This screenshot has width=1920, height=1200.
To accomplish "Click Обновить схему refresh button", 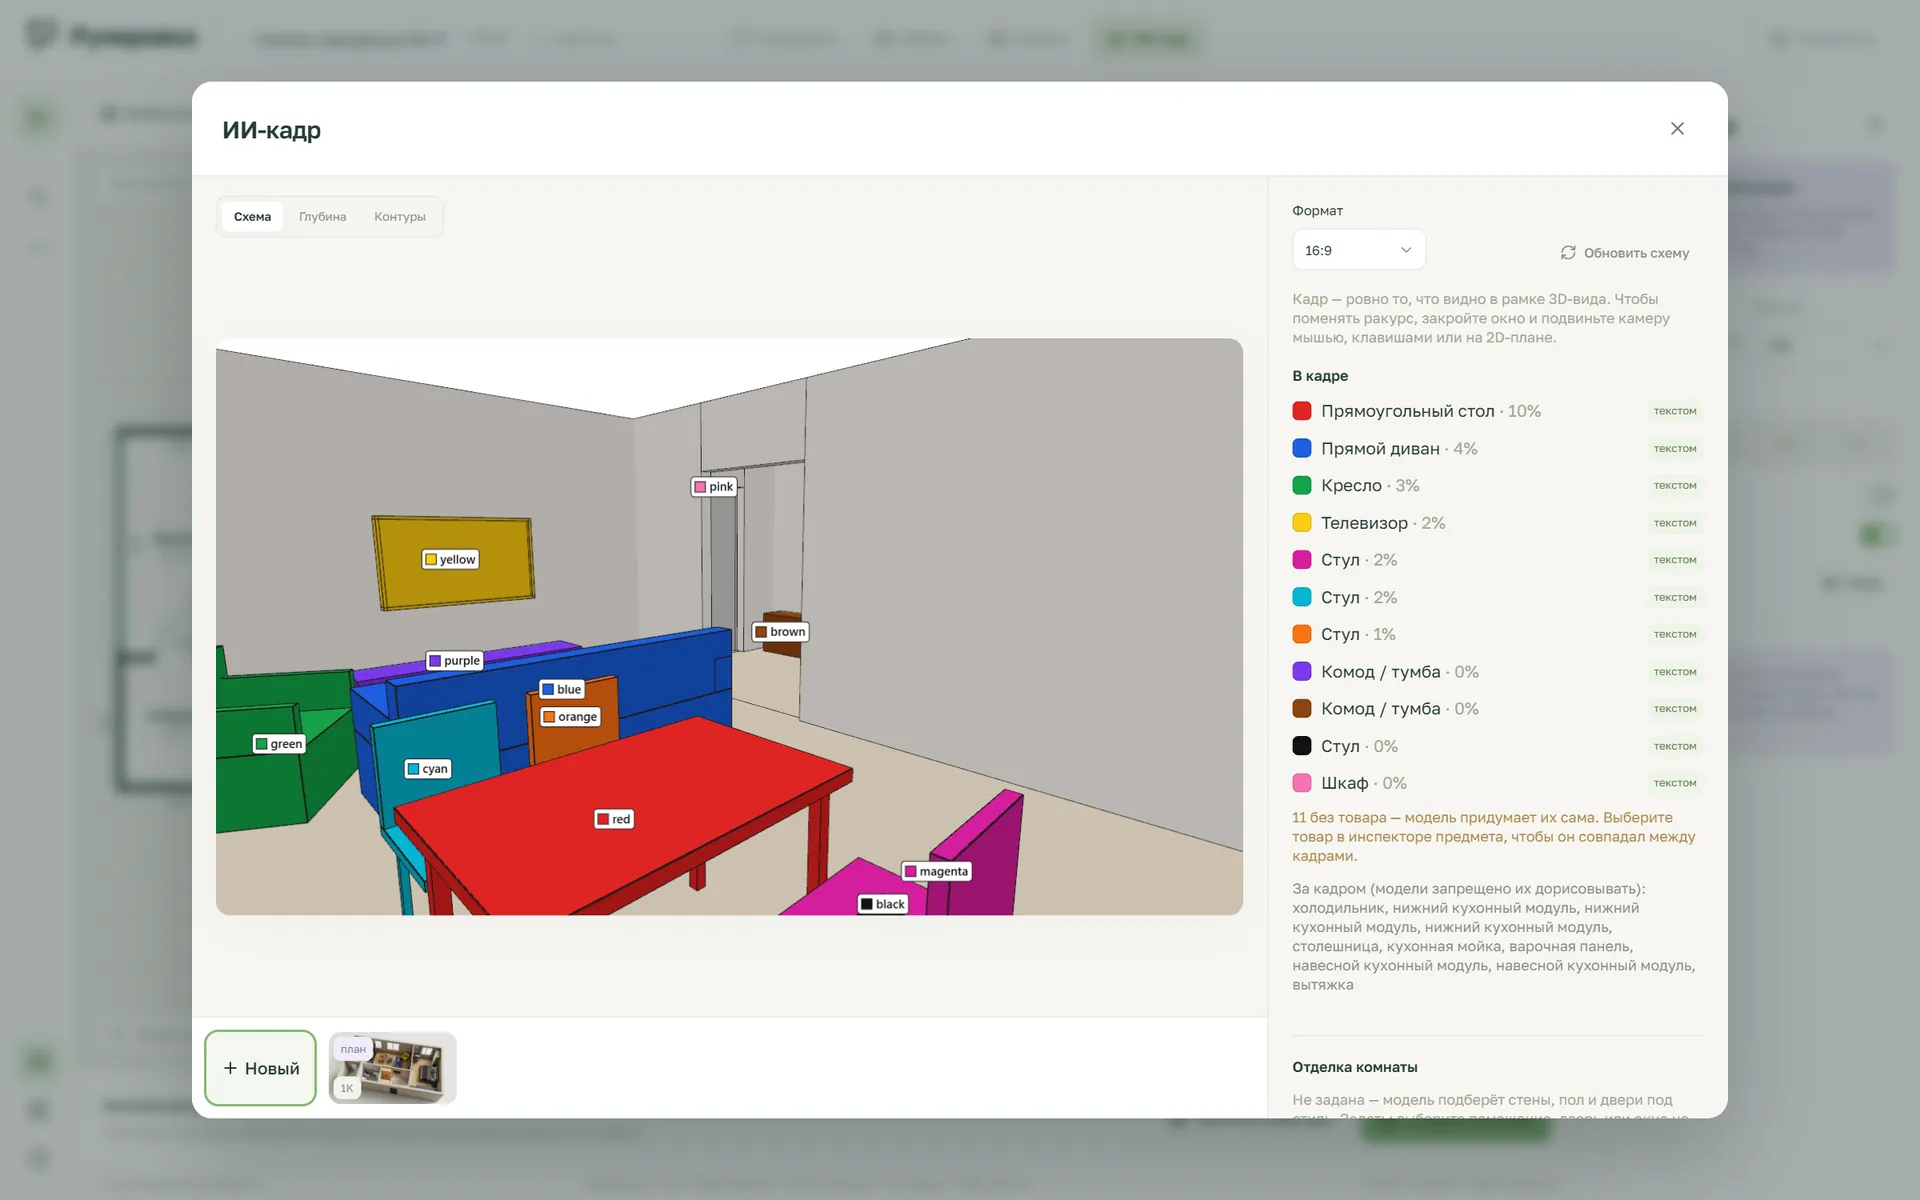I will (x=1624, y=253).
